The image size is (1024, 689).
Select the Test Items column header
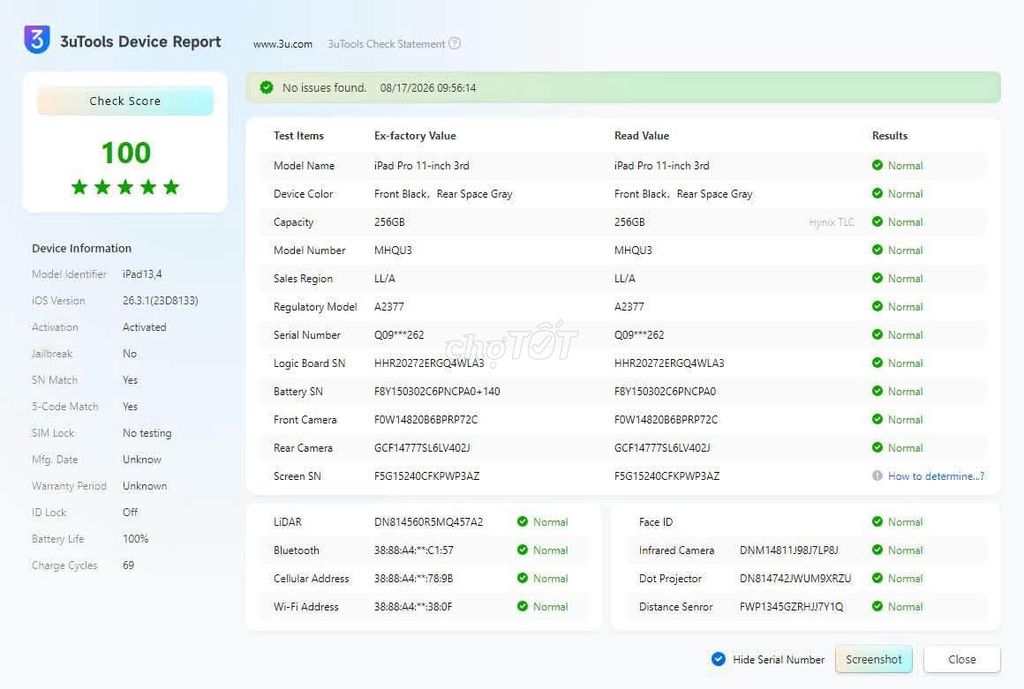[298, 136]
